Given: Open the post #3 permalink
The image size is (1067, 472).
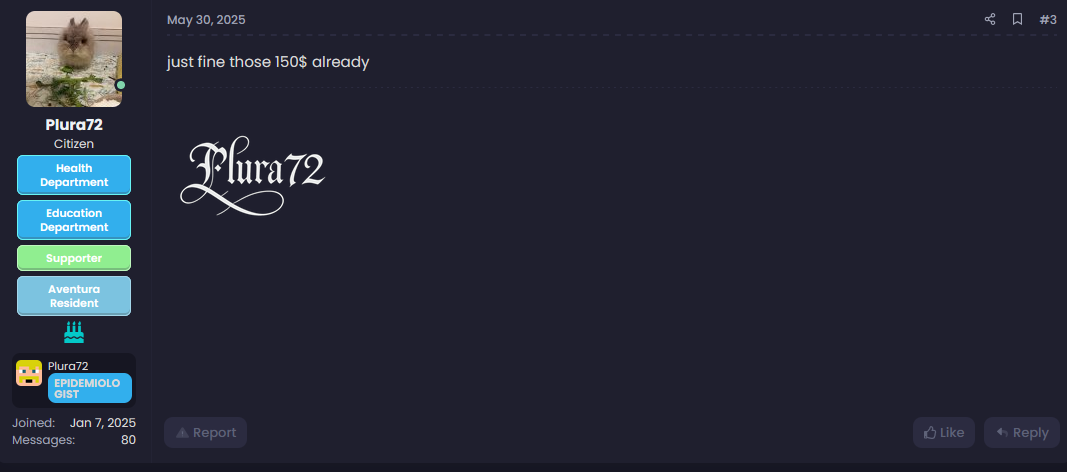Looking at the screenshot, I should point(1048,19).
